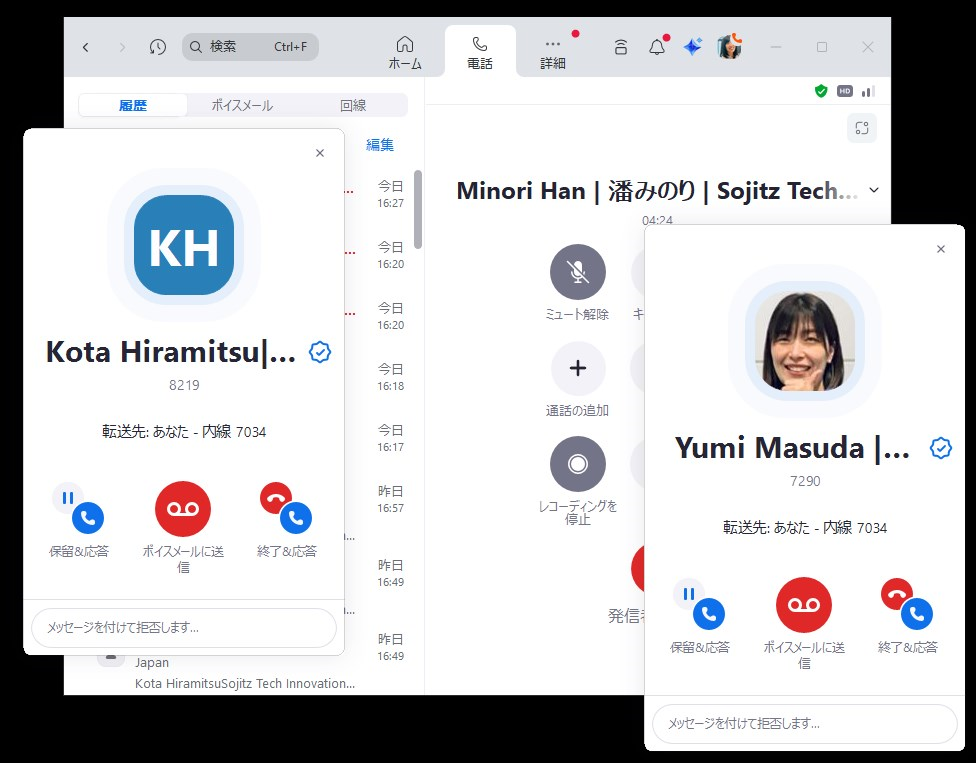Open notifications bell icon
Image resolution: width=976 pixels, height=763 pixels.
tap(657, 47)
